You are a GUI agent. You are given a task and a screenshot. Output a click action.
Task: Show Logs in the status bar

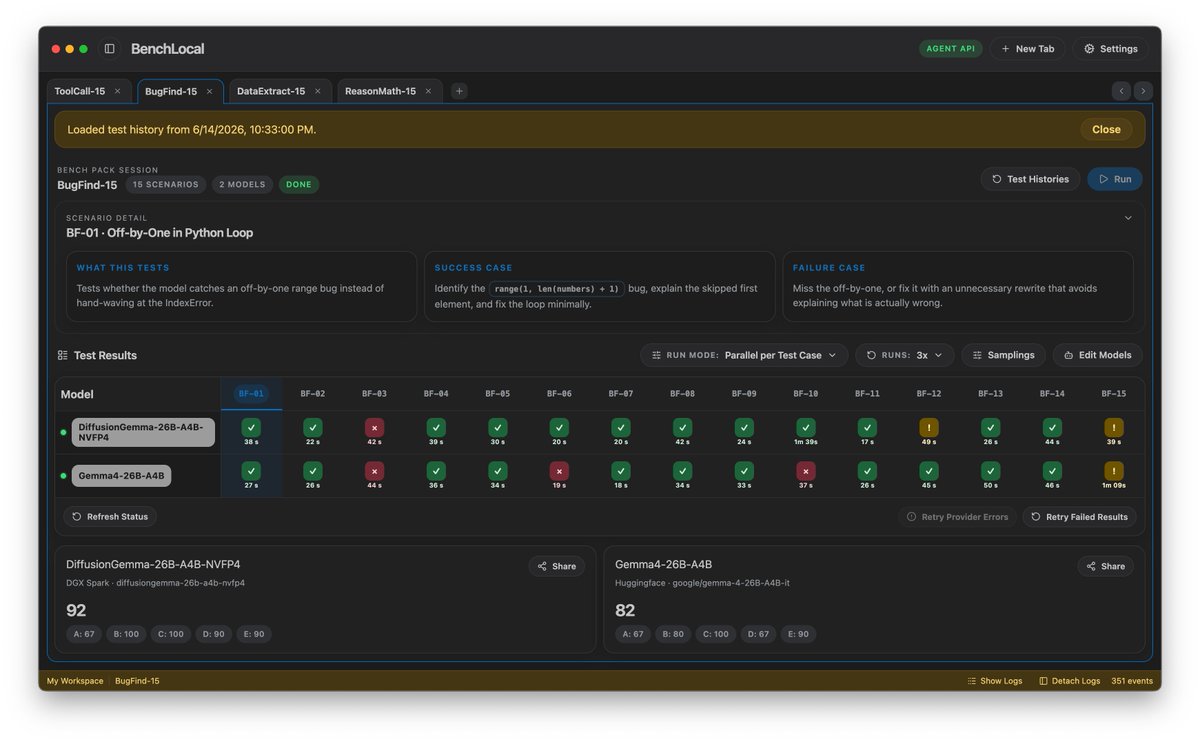pyautogui.click(x=994, y=681)
